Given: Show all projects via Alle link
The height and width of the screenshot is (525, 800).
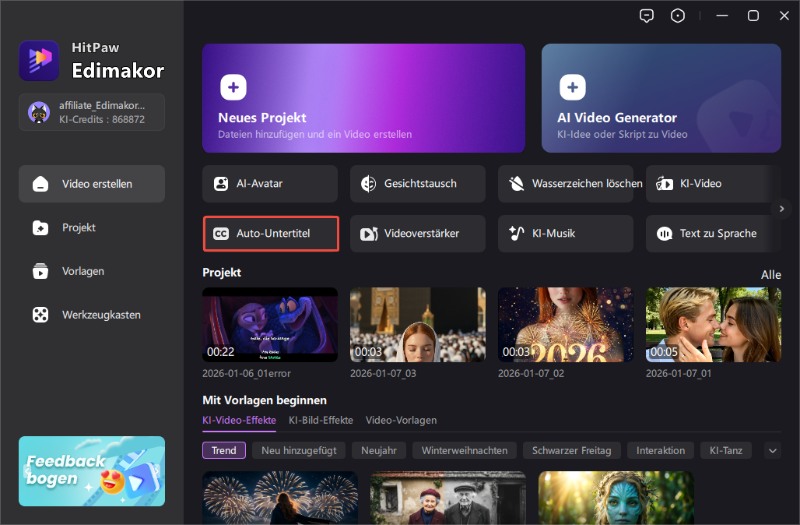Looking at the screenshot, I should click(770, 275).
